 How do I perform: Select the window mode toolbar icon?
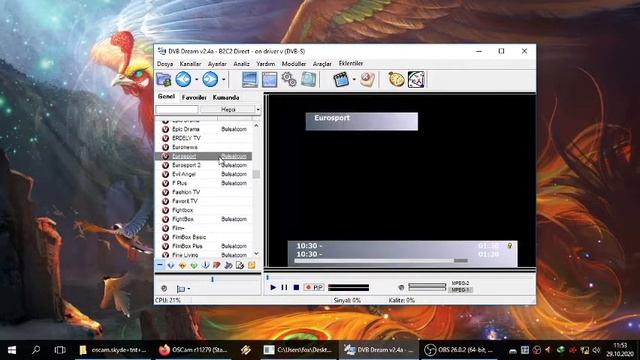coord(269,79)
